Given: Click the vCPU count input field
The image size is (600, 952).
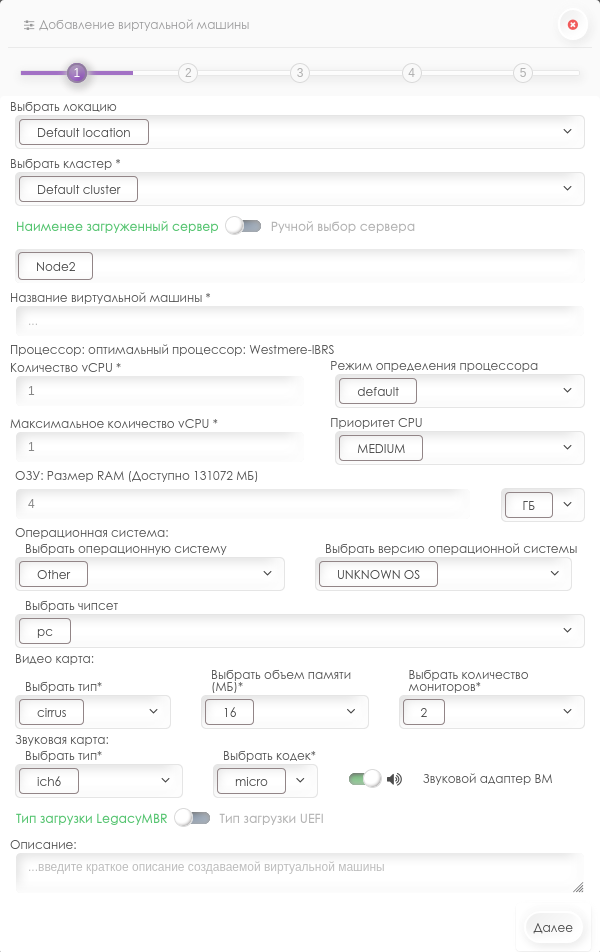Looking at the screenshot, I should coord(160,392).
